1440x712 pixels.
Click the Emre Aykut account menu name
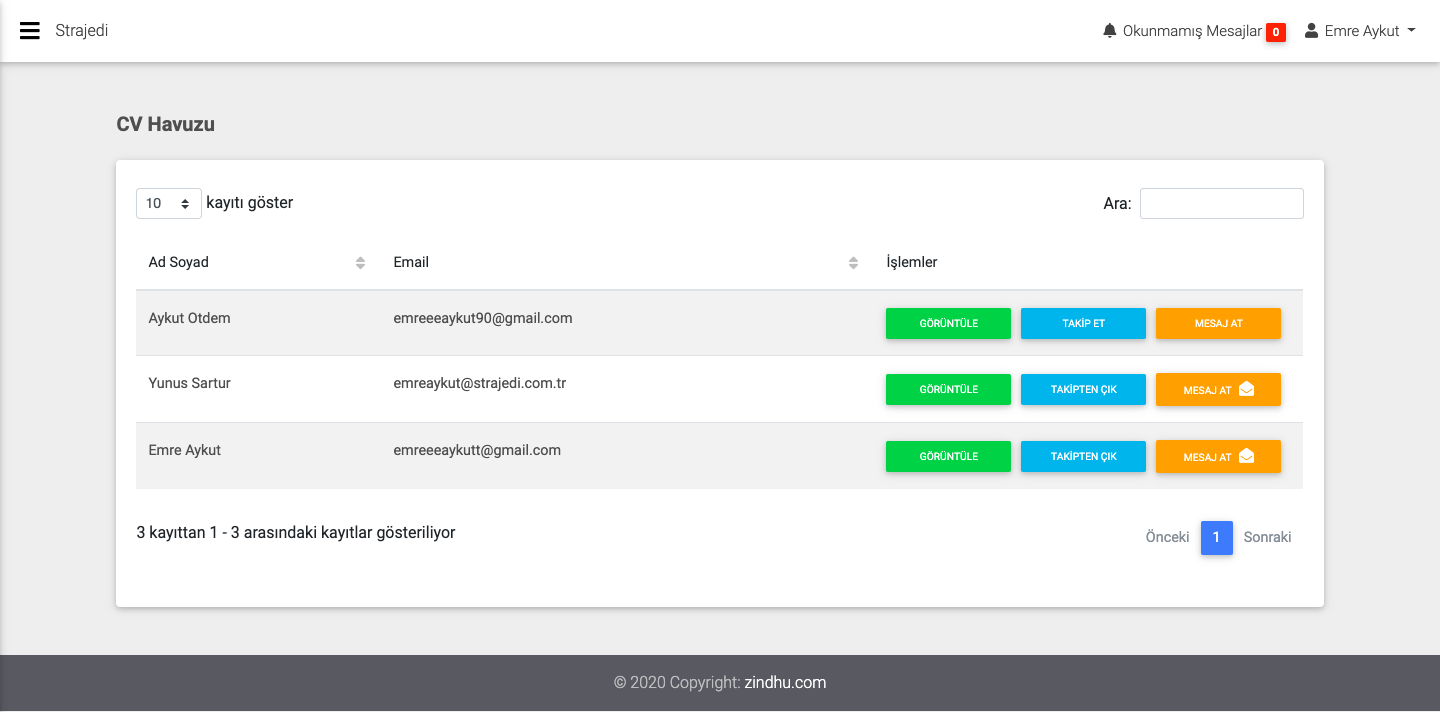coord(1361,31)
